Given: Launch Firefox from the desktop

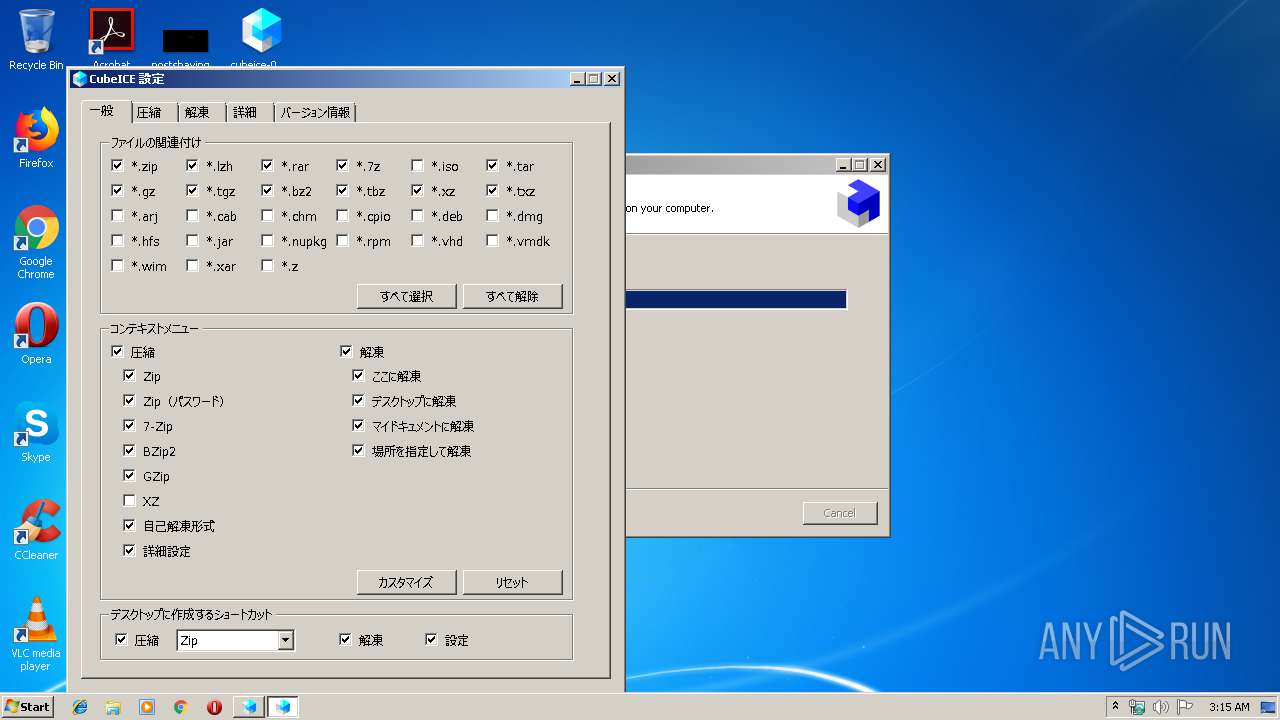Looking at the screenshot, I should 36,138.
